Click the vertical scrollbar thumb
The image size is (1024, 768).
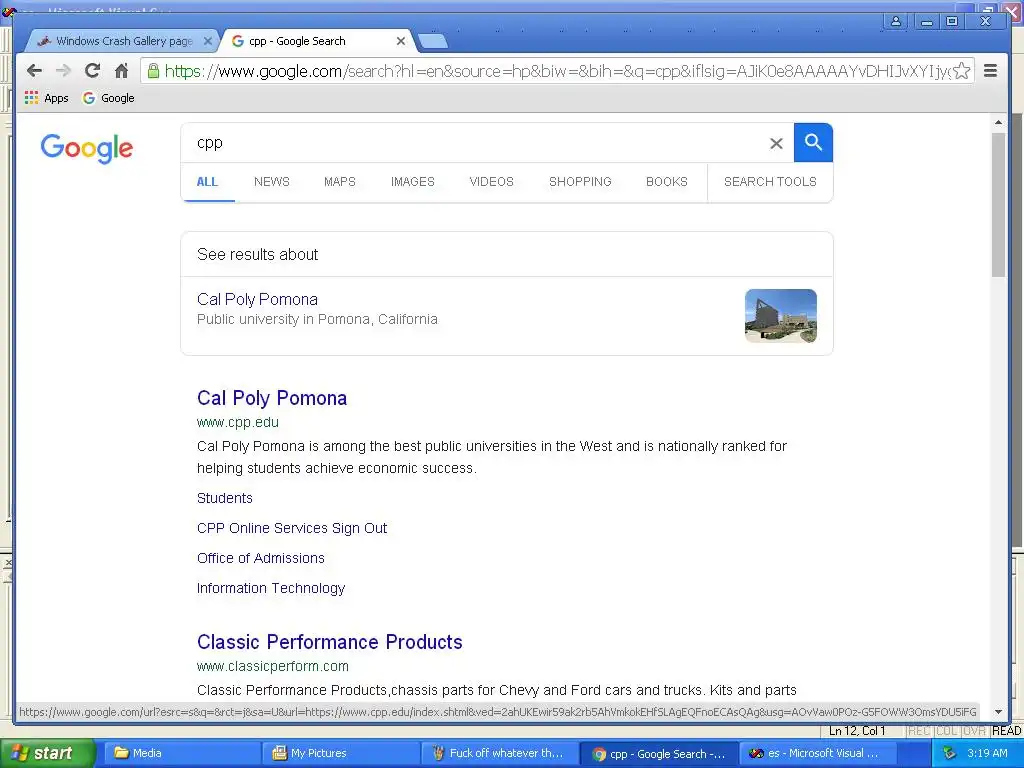[x=998, y=204]
